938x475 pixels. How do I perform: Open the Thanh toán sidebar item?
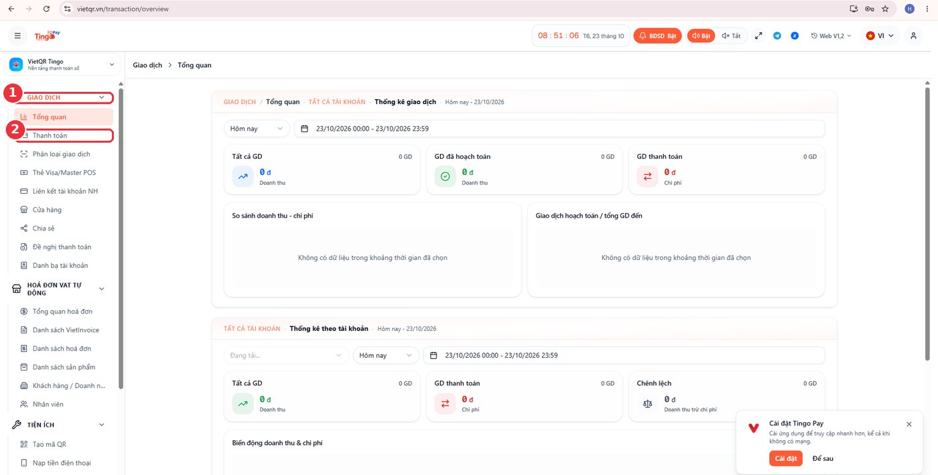point(64,136)
